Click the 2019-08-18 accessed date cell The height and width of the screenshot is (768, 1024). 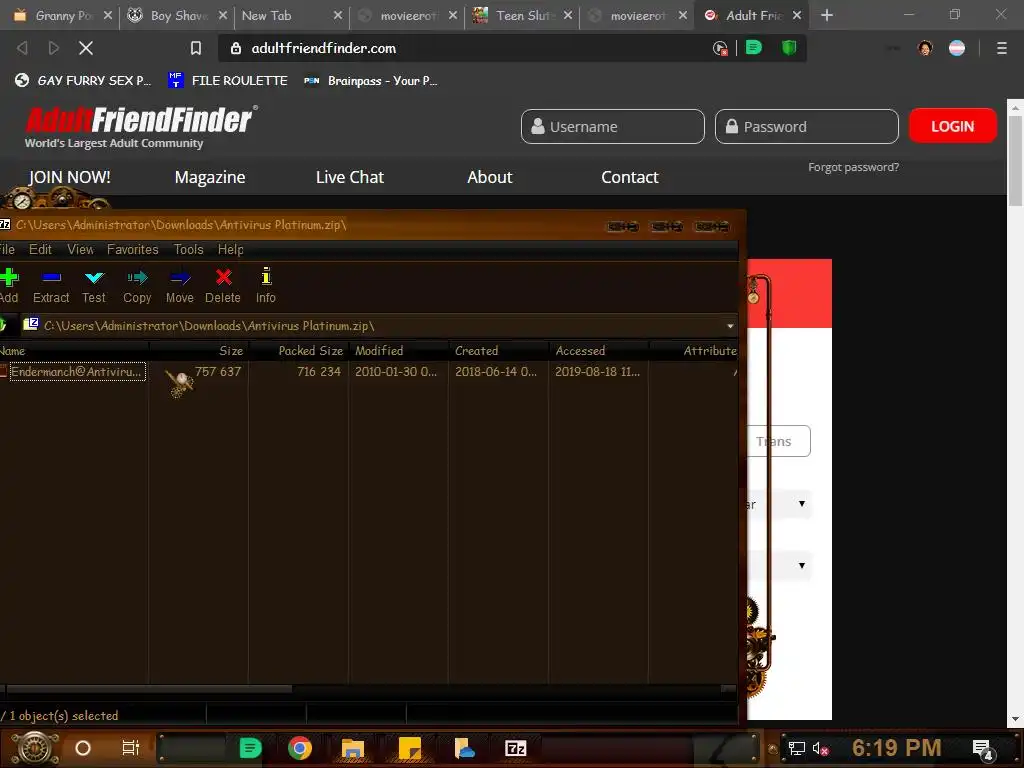coord(598,372)
